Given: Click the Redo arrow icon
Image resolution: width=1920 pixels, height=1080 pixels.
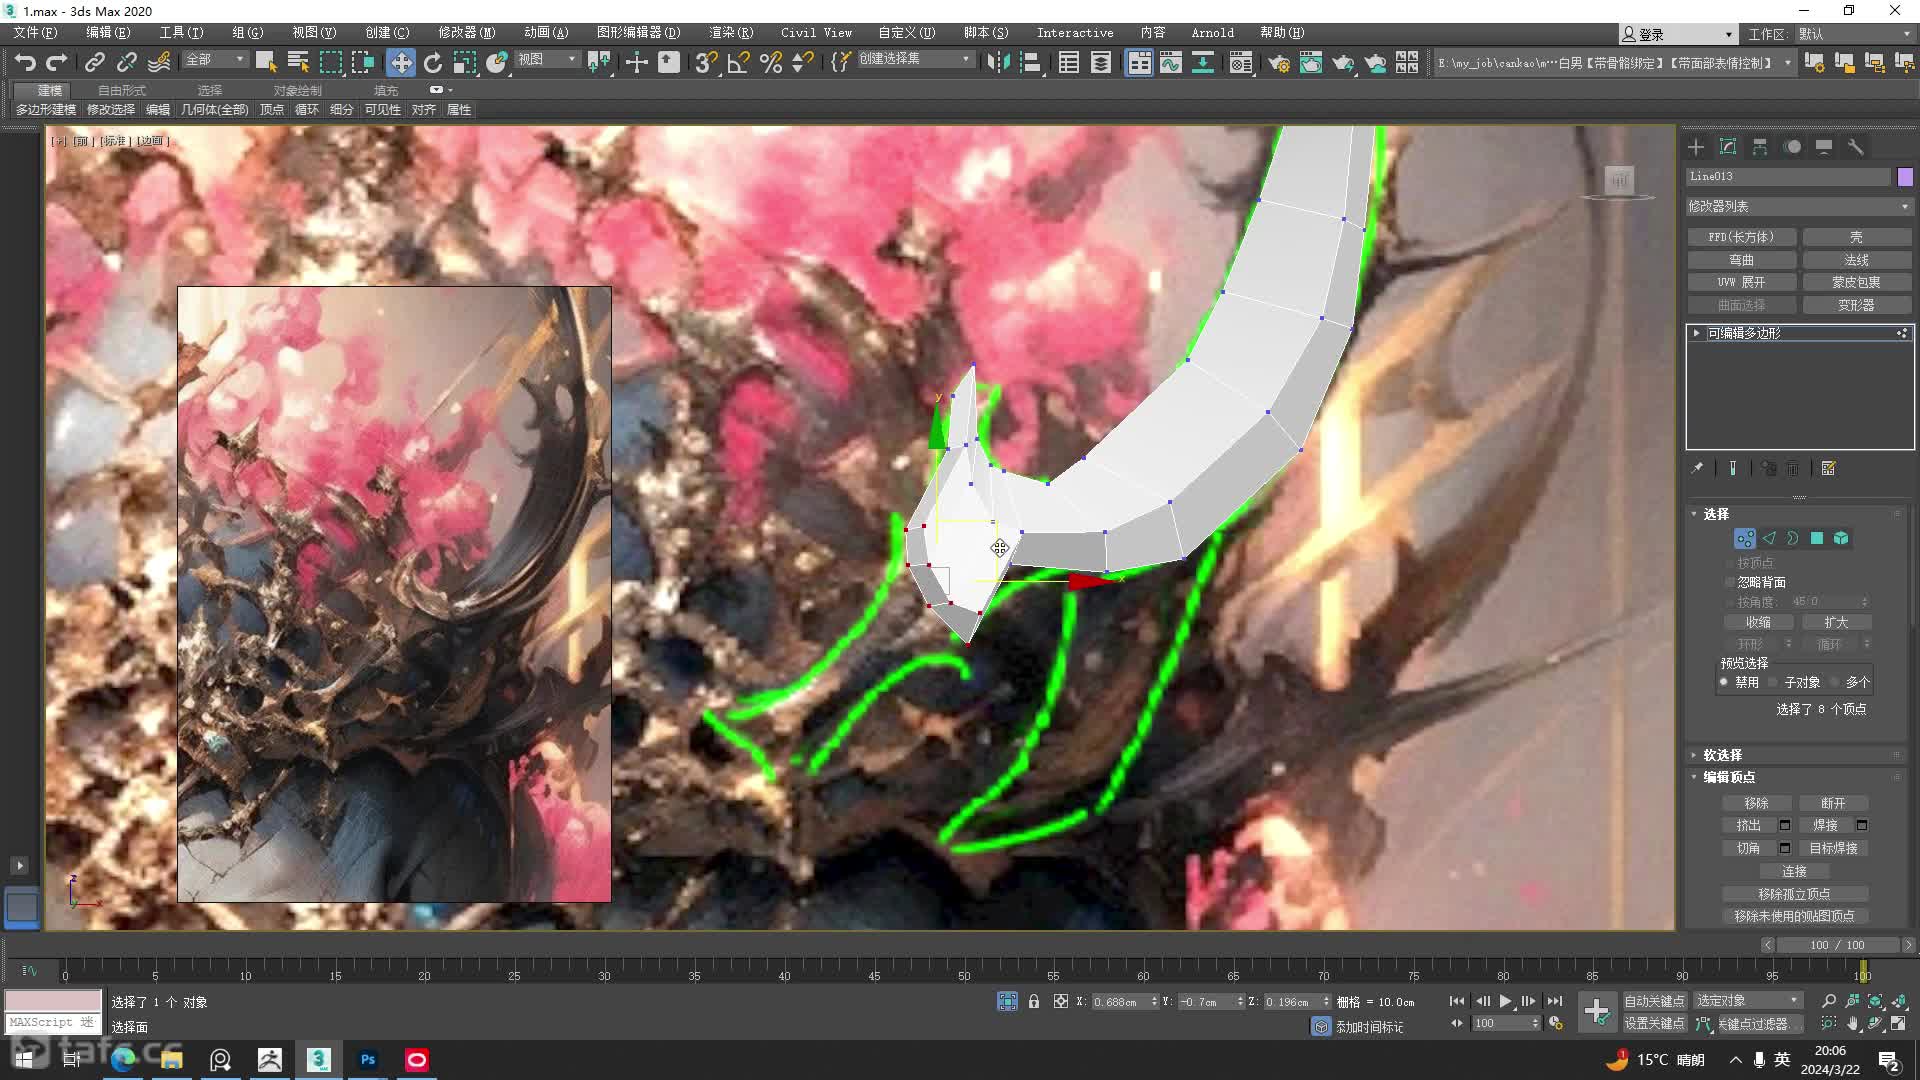Looking at the screenshot, I should 57,62.
